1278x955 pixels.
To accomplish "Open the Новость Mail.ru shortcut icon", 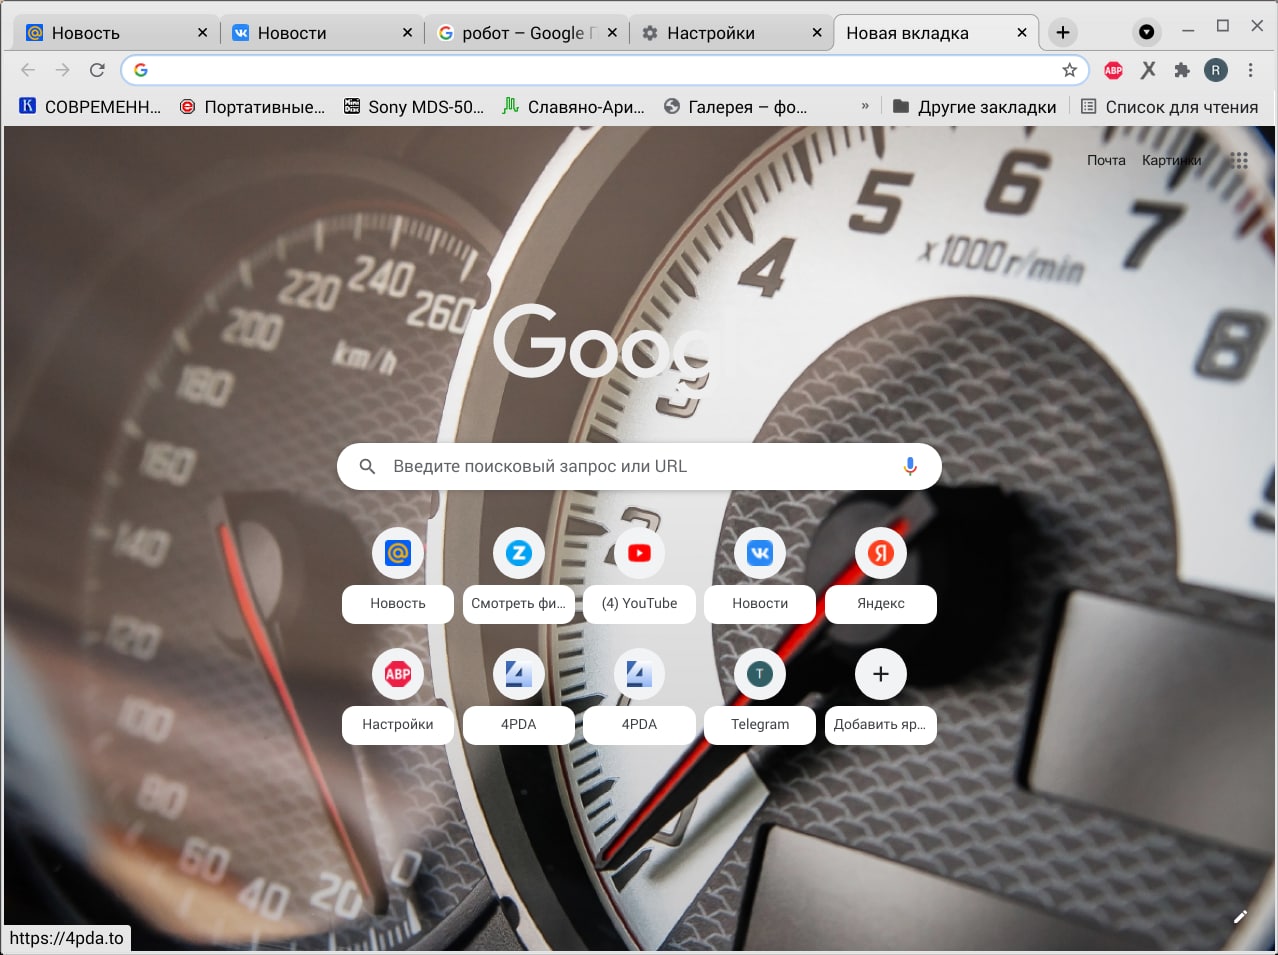I will [x=398, y=553].
